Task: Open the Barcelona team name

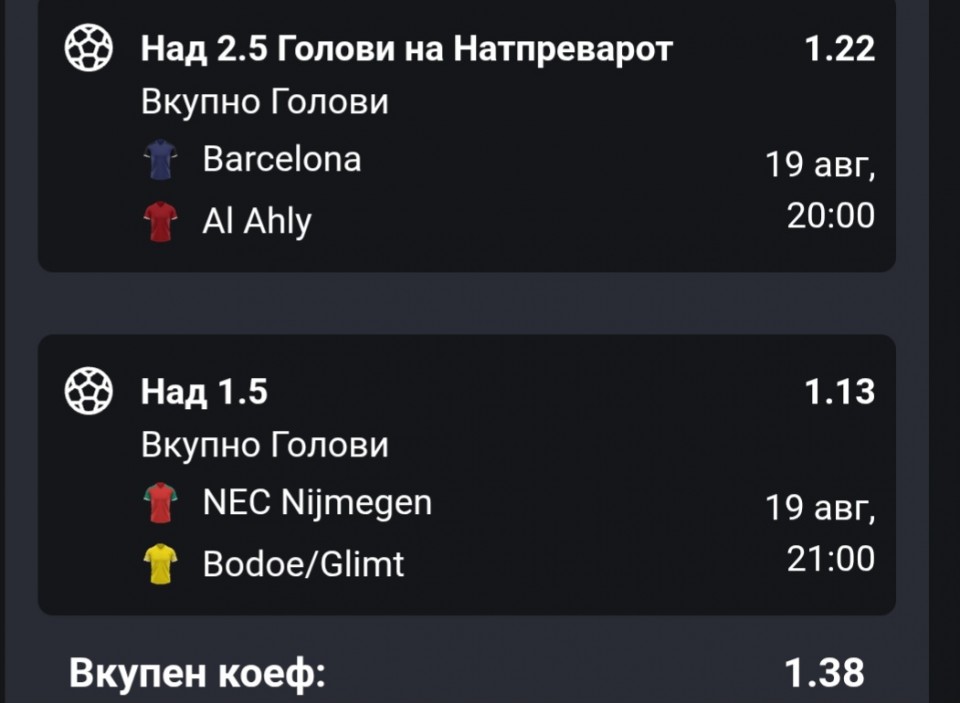Action: (x=282, y=159)
